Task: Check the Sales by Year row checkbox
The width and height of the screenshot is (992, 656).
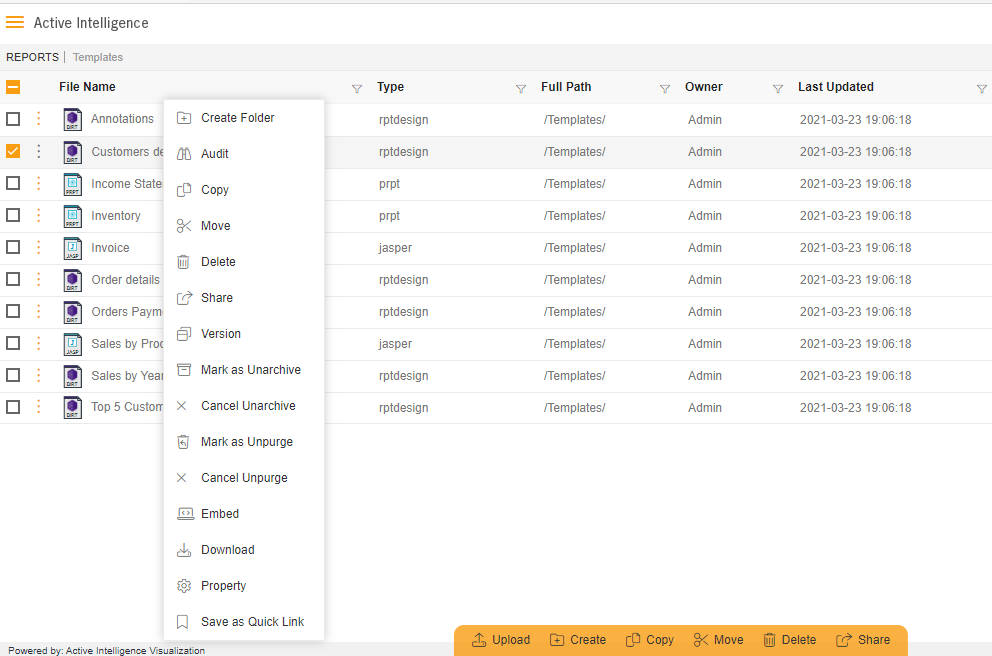Action: [13, 375]
